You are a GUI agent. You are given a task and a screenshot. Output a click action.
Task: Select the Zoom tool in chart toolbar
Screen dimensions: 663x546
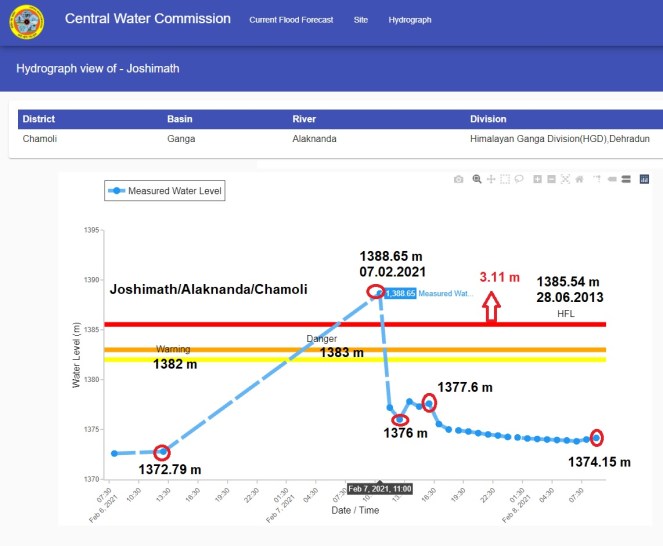coord(477,179)
